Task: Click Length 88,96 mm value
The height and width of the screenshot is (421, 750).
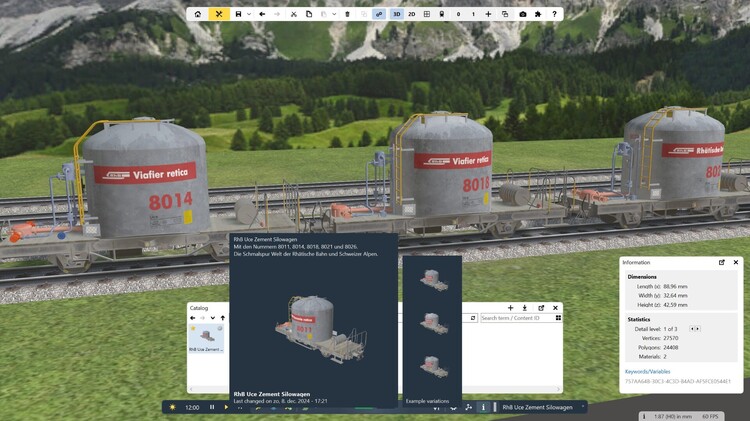Action: coord(675,287)
